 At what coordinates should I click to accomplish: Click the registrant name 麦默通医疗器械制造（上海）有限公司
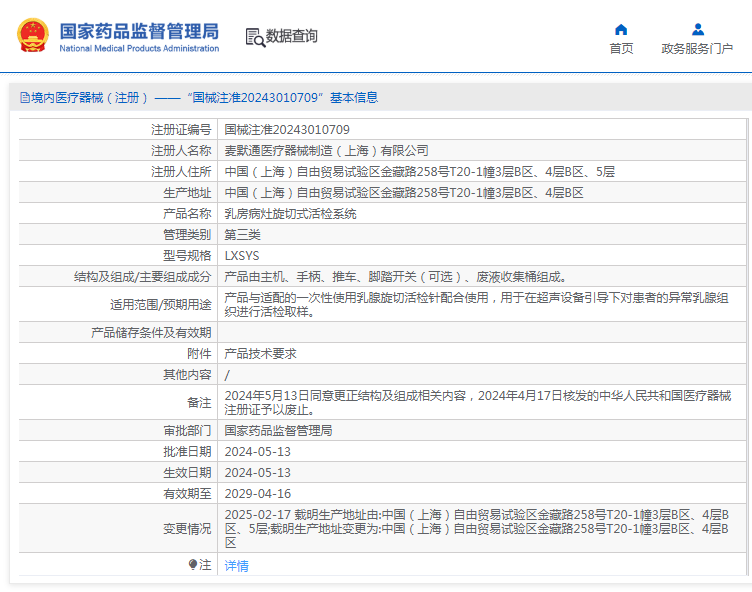[326, 151]
